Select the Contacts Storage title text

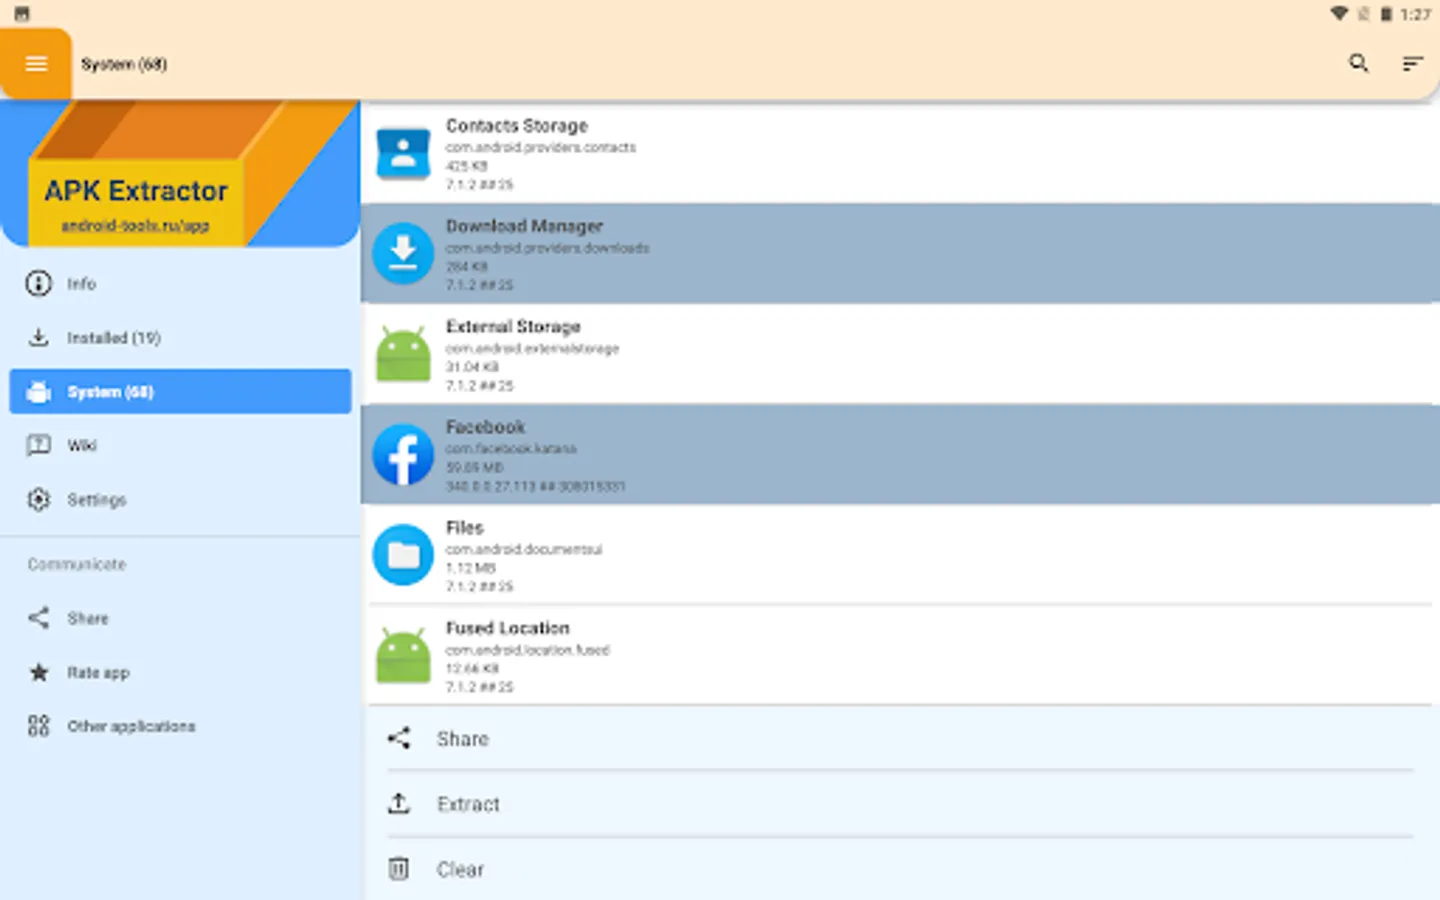[x=517, y=126]
